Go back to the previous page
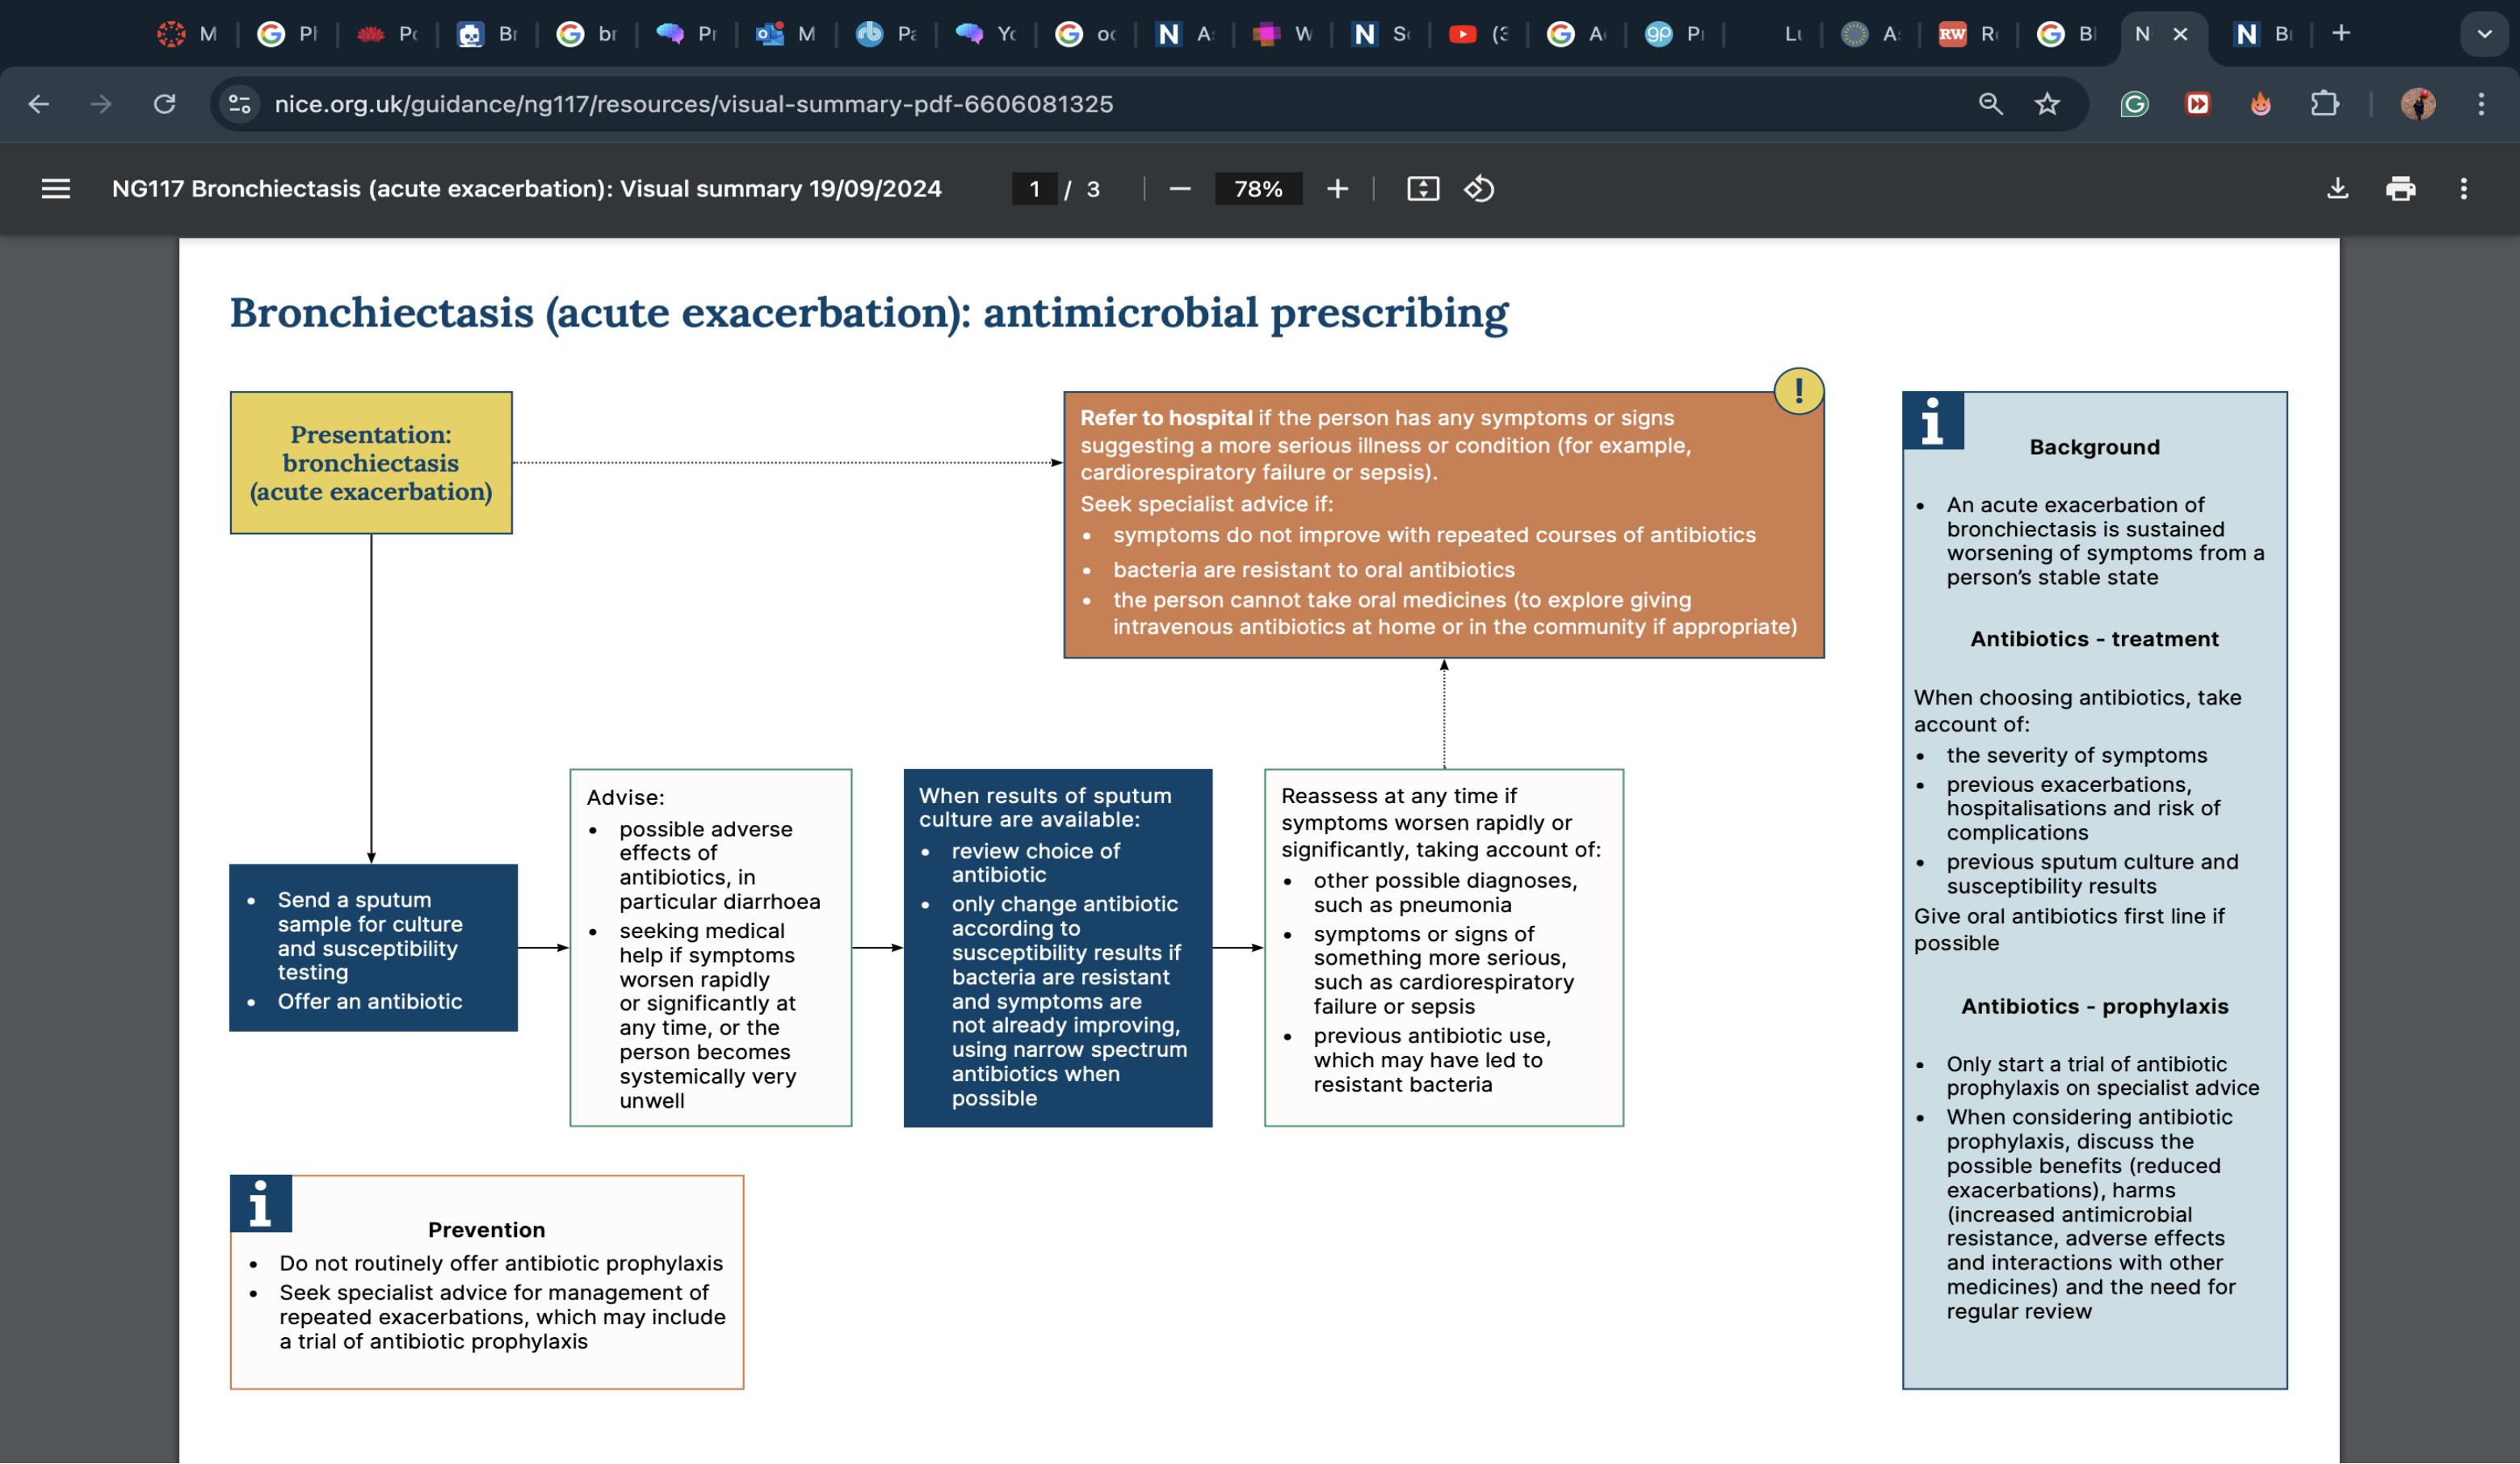2520x1464 pixels. (39, 104)
